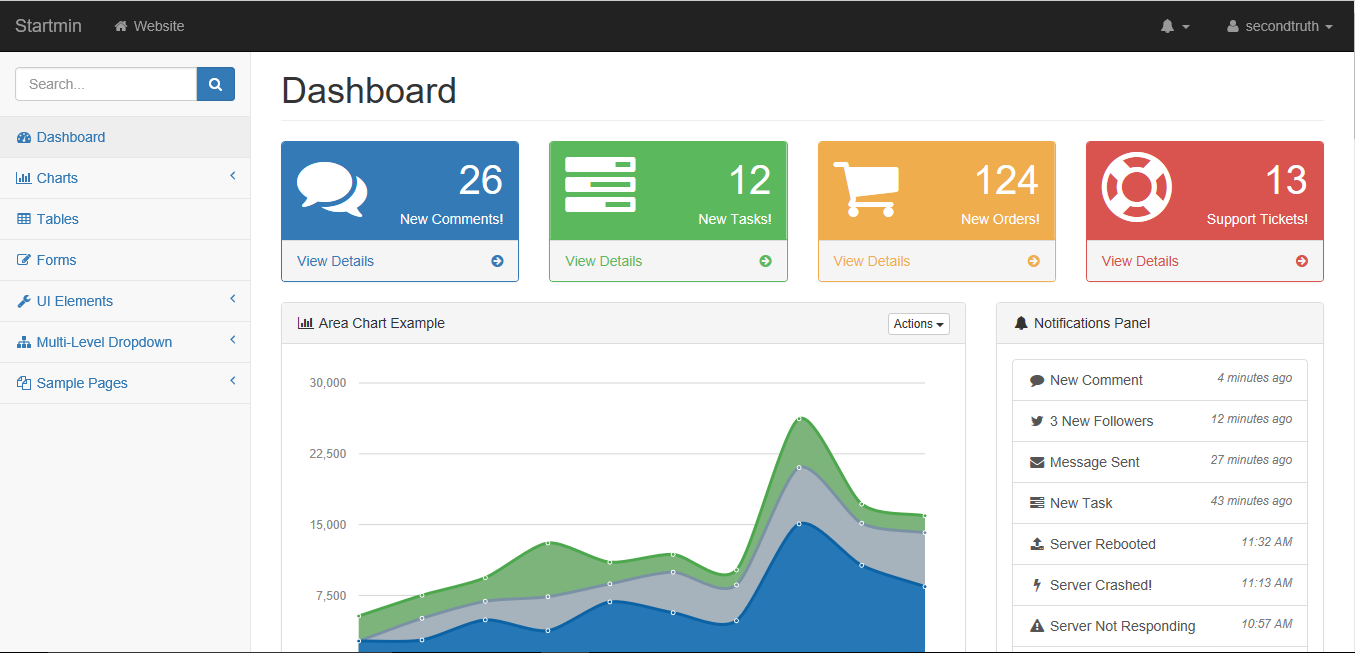This screenshot has width=1355, height=653.
Task: Click View Details under New Orders
Action: click(x=871, y=261)
